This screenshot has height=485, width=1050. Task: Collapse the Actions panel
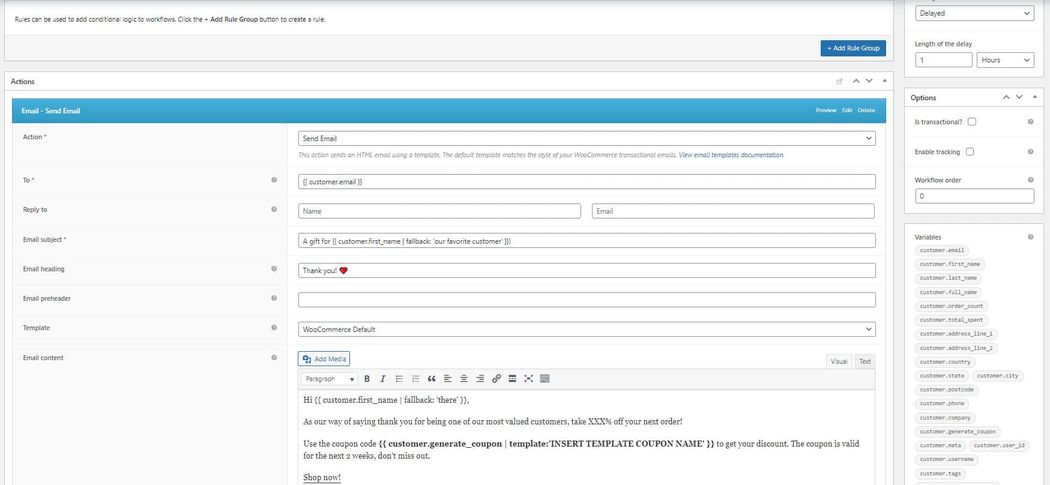click(x=885, y=81)
